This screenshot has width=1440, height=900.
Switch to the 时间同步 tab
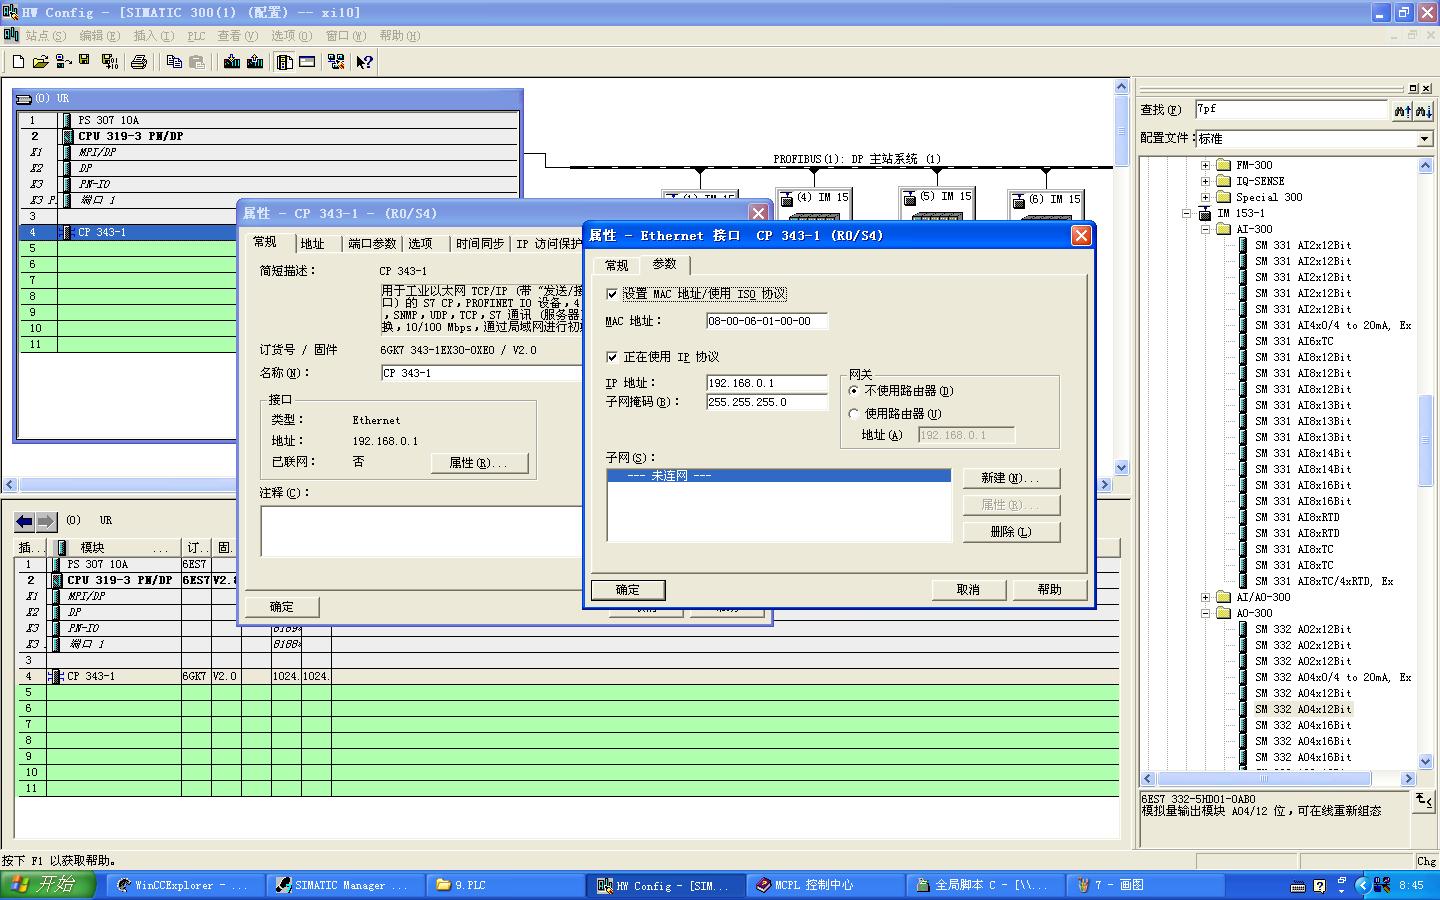pos(480,244)
